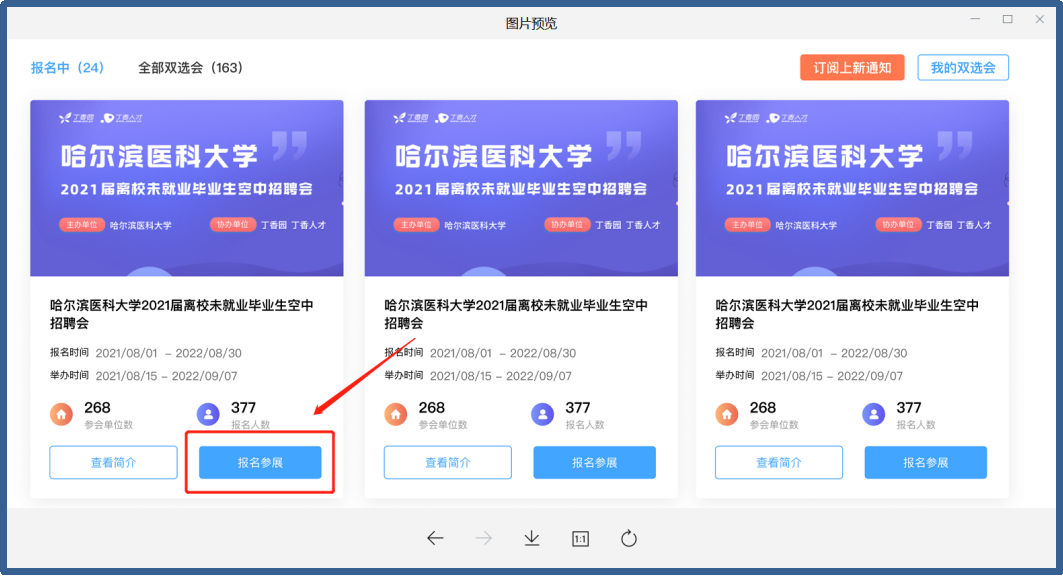Click the back navigation arrow in image viewer
1063x576 pixels.
coord(435,538)
